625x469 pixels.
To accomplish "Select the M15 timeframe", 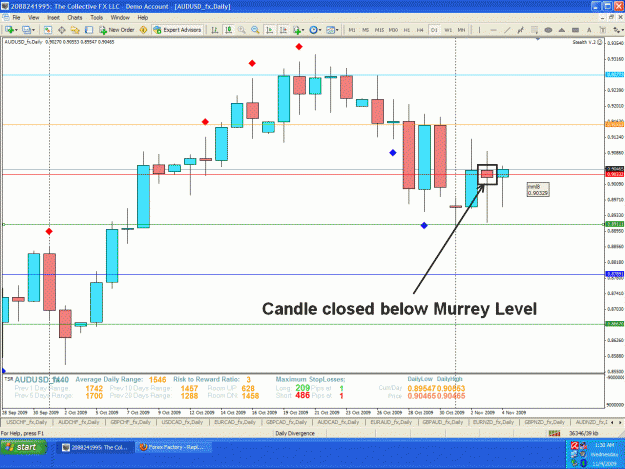I will click(379, 30).
